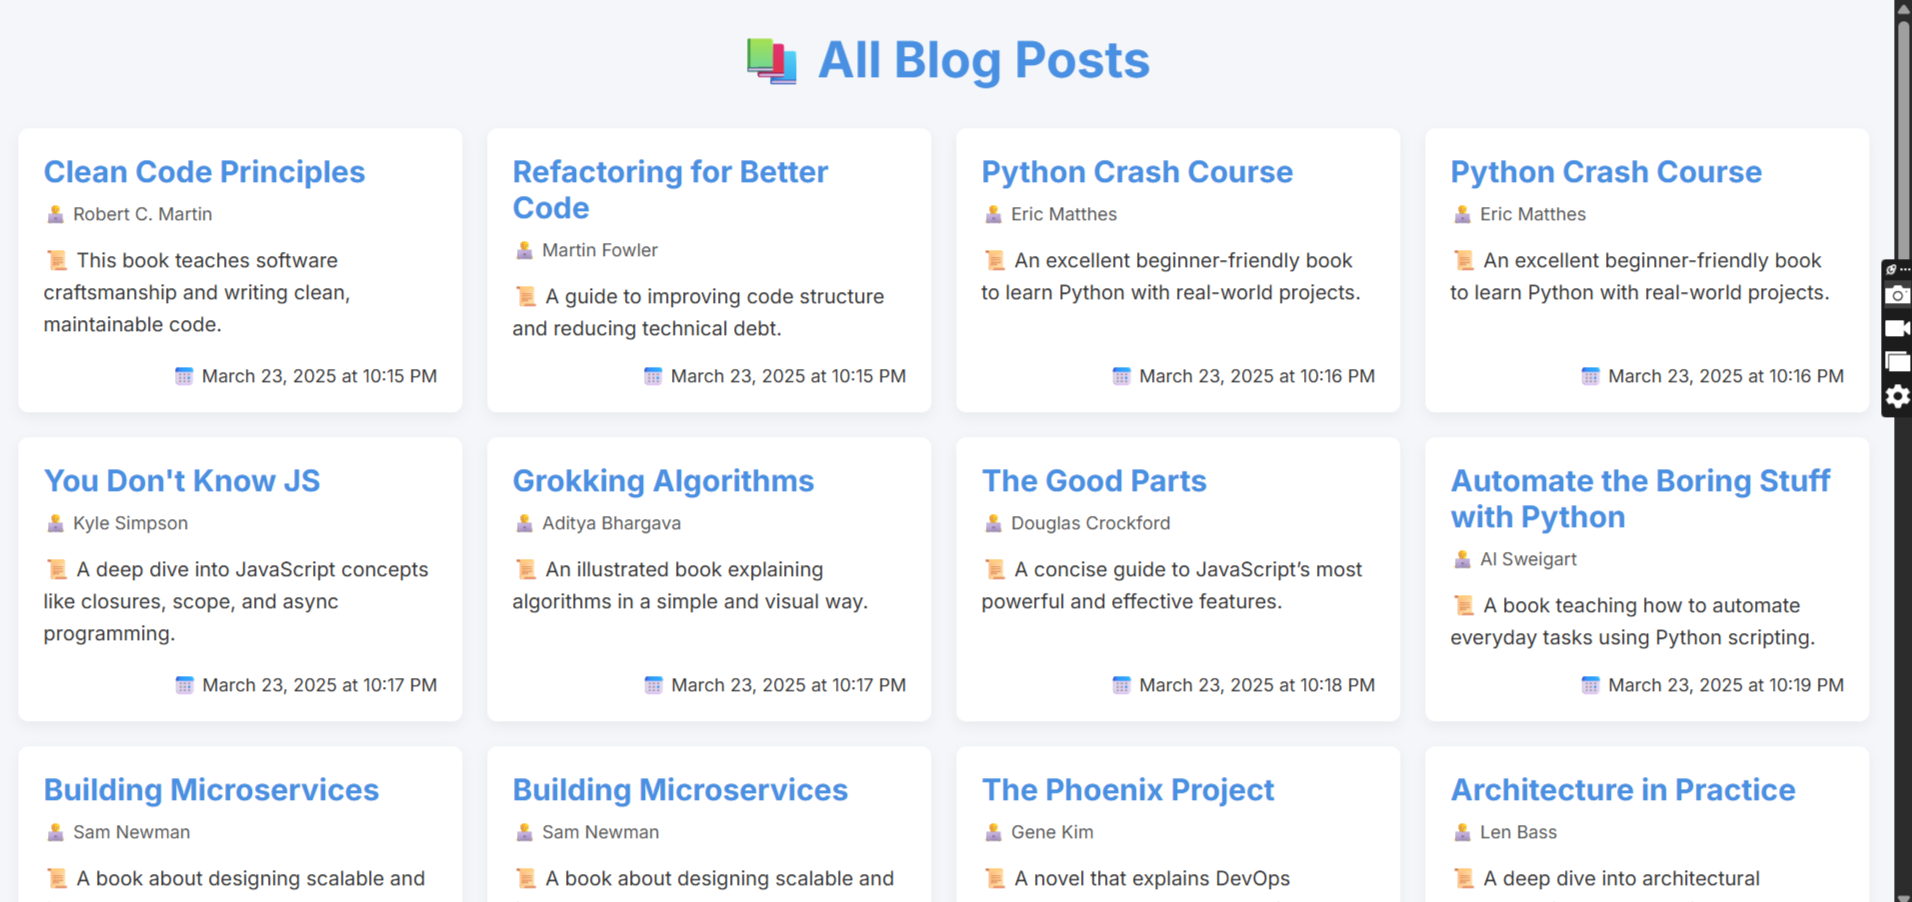The image size is (1912, 902).
Task: Open the settings gear in side toolbar
Action: click(x=1897, y=397)
